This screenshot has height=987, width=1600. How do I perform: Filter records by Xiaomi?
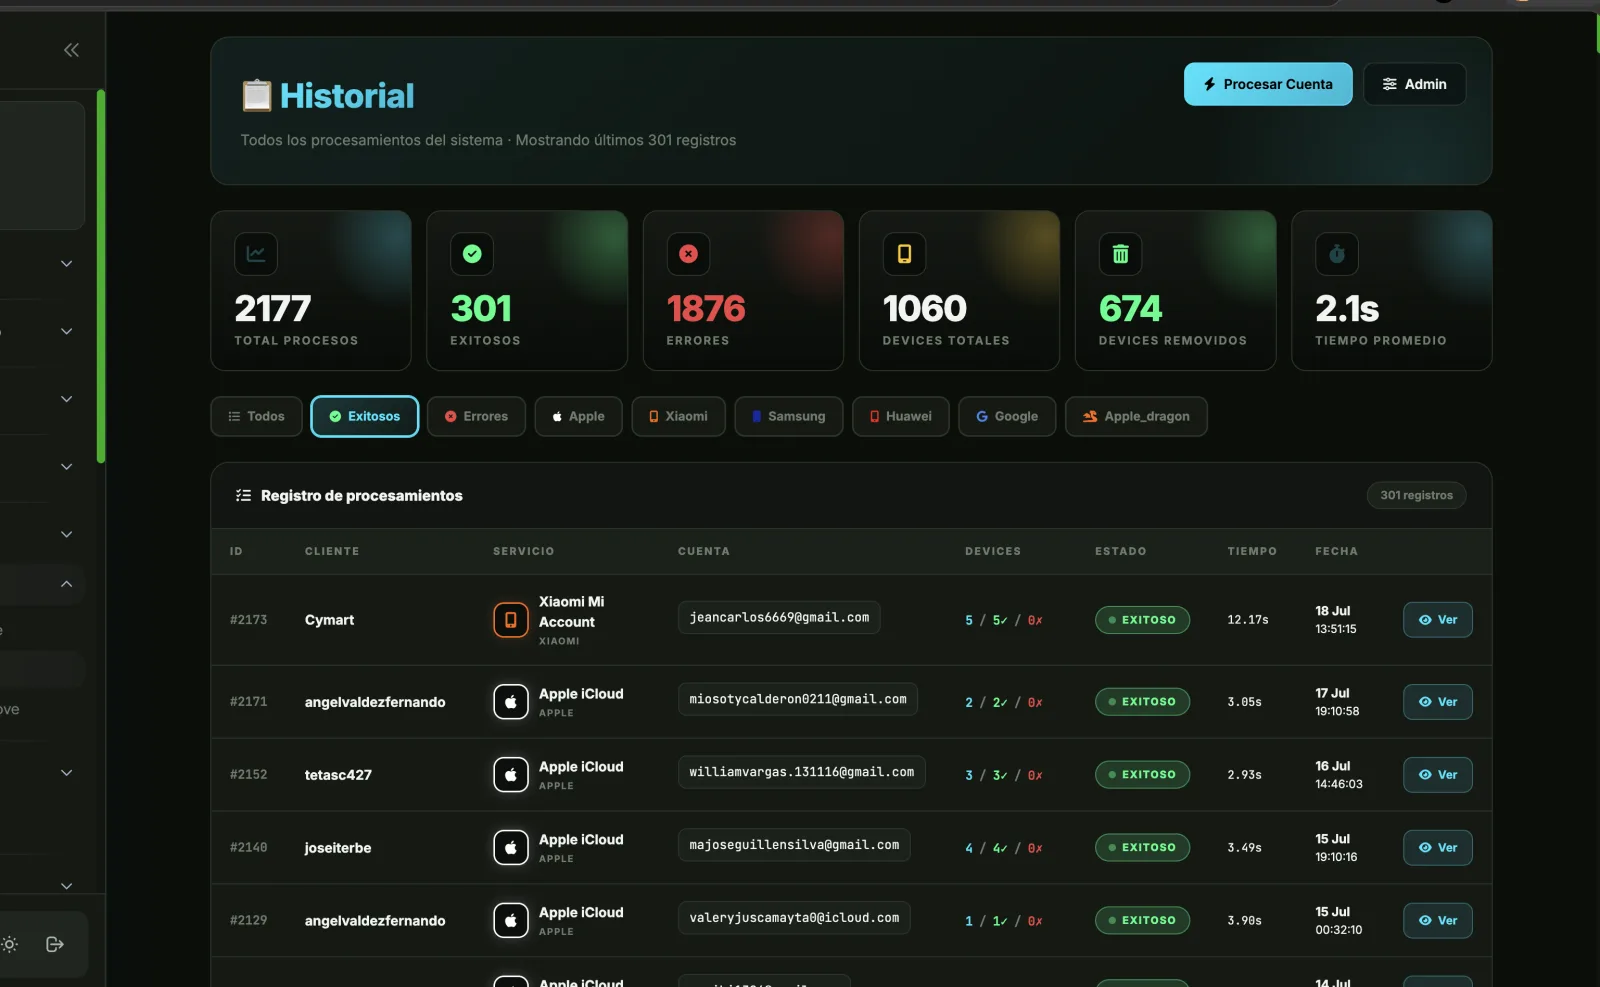(679, 417)
